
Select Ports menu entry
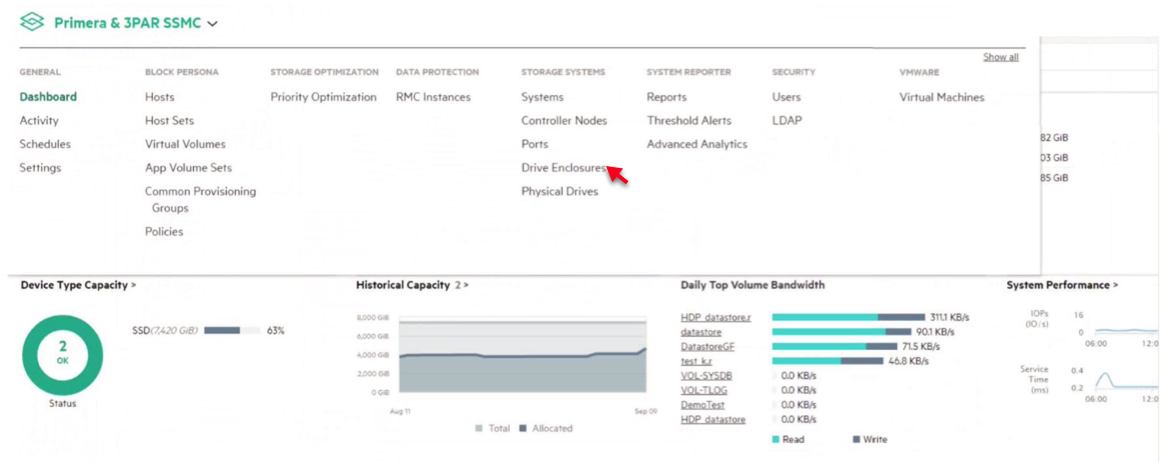click(535, 144)
